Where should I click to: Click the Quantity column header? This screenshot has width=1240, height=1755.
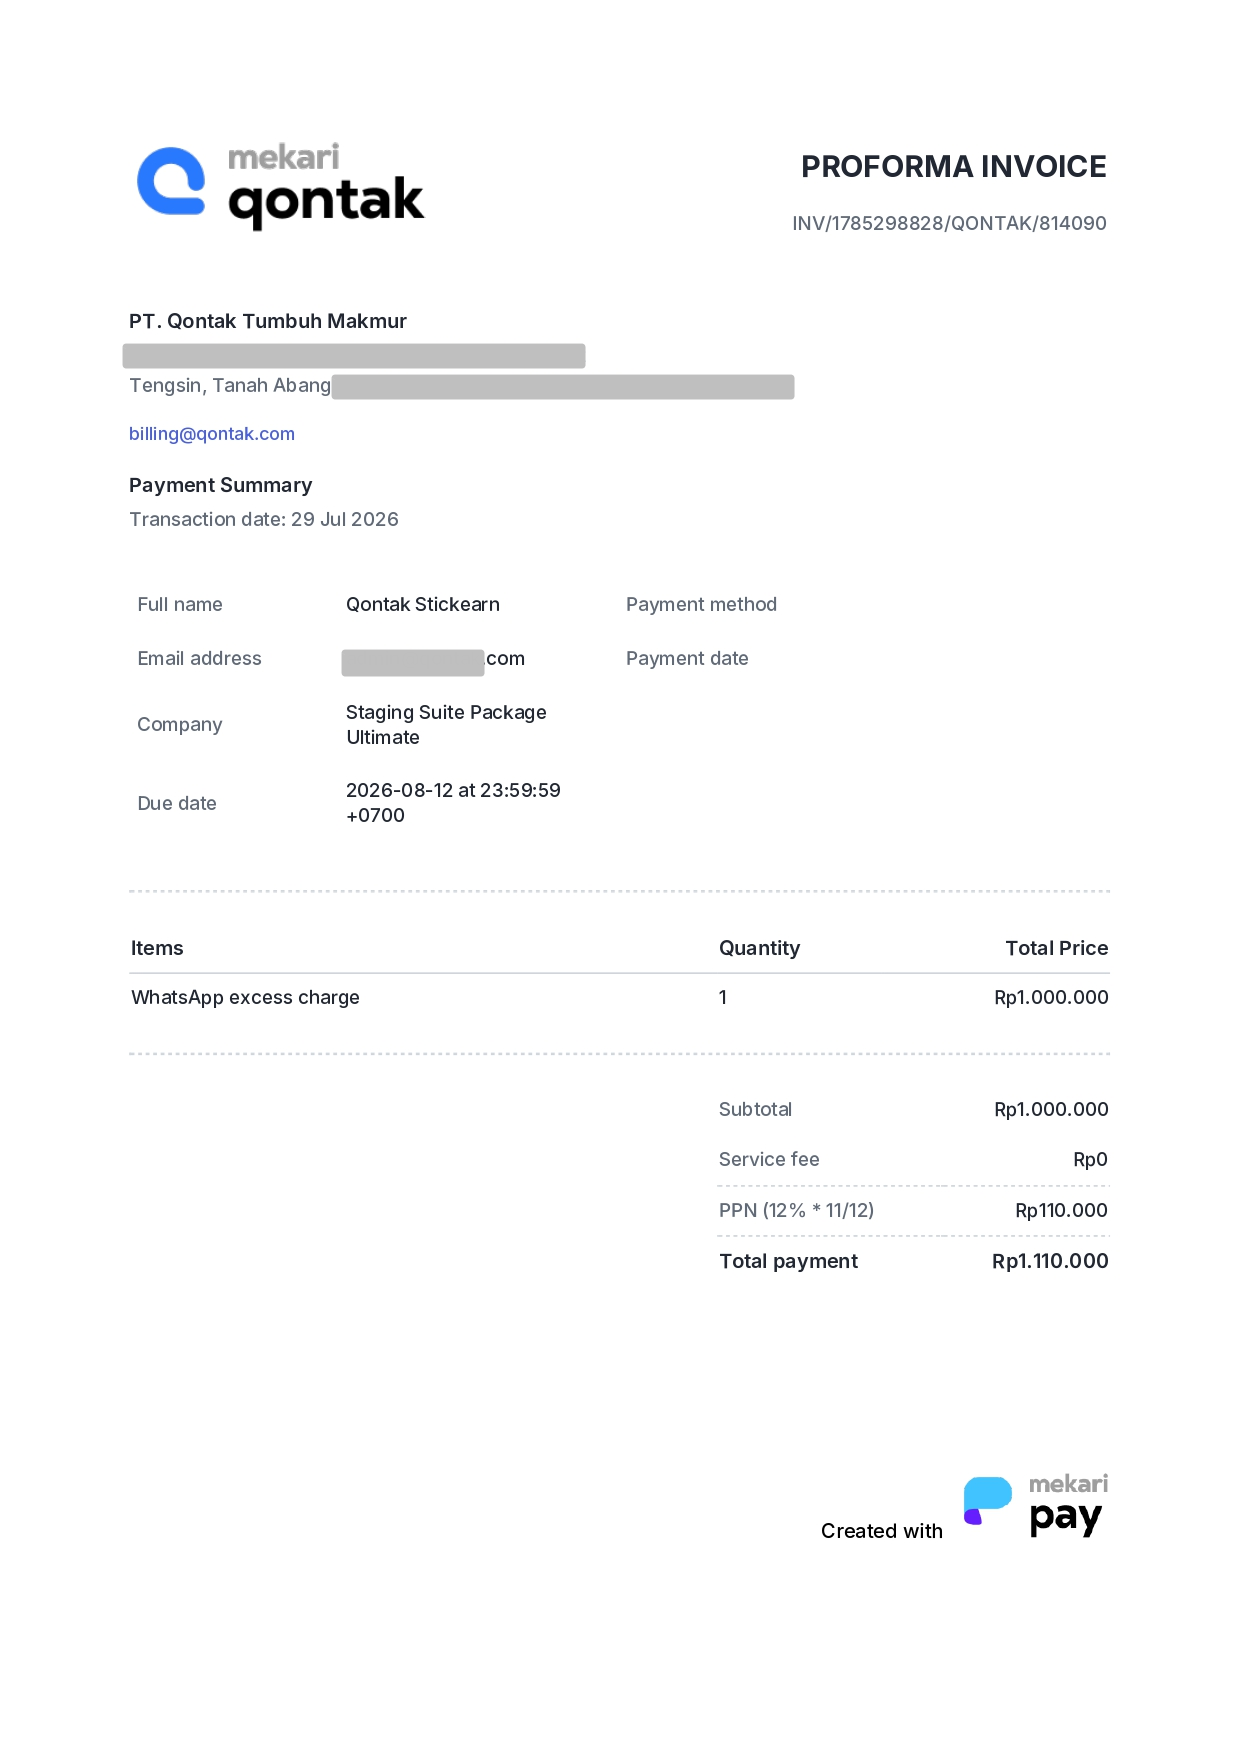[759, 948]
